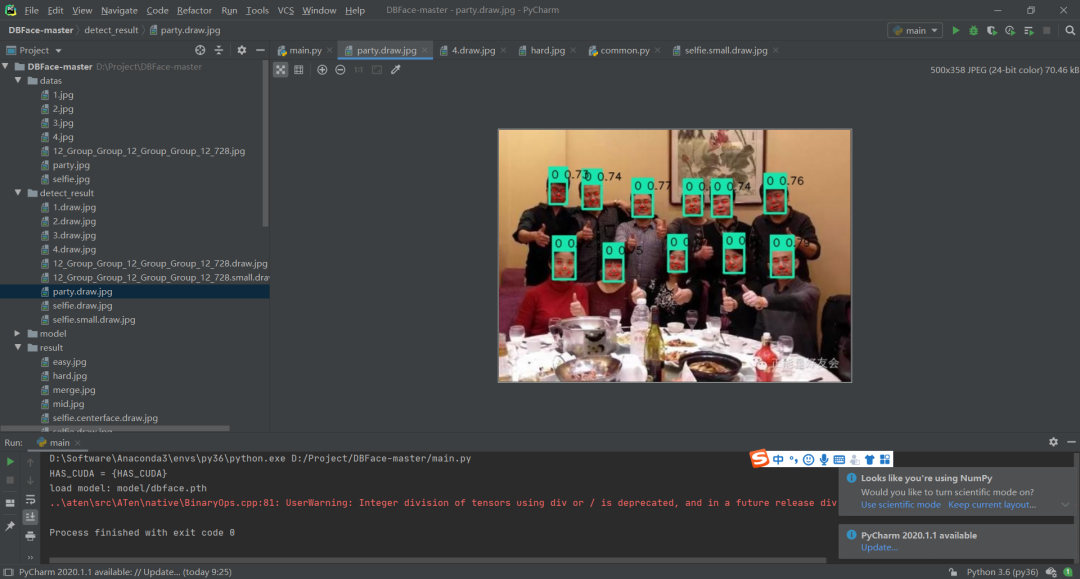Enable soft-wrap in the Run console
Screen dimensions: 1080x579
[x=31, y=498]
